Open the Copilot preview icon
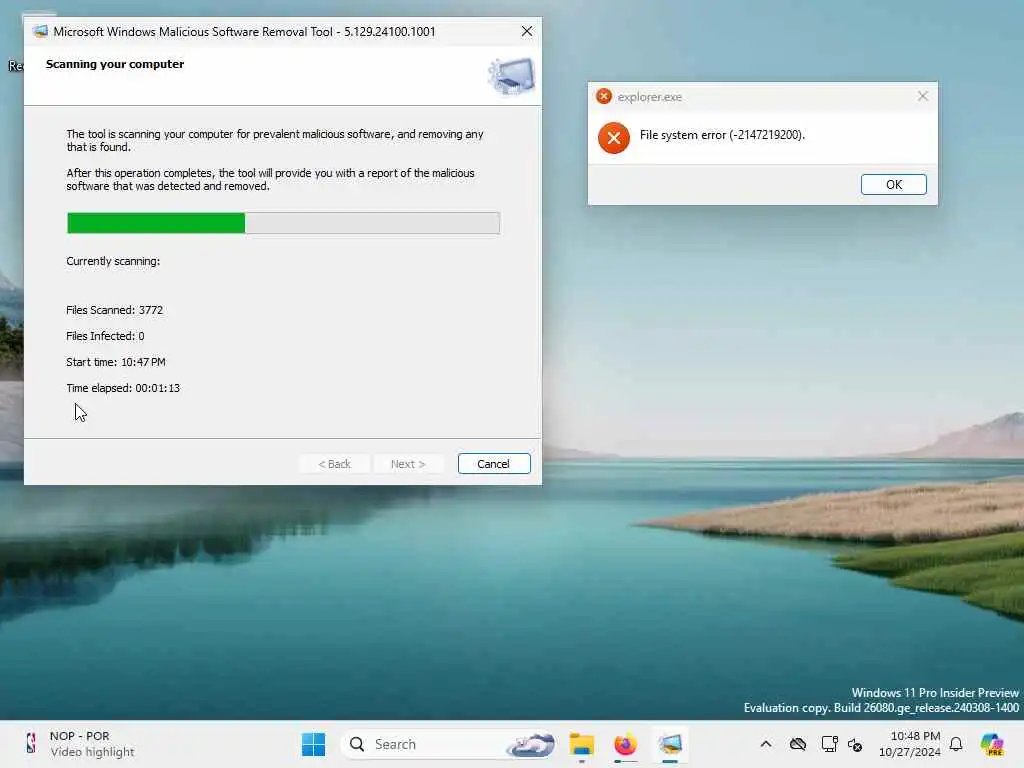This screenshot has width=1024, height=768. click(x=991, y=744)
